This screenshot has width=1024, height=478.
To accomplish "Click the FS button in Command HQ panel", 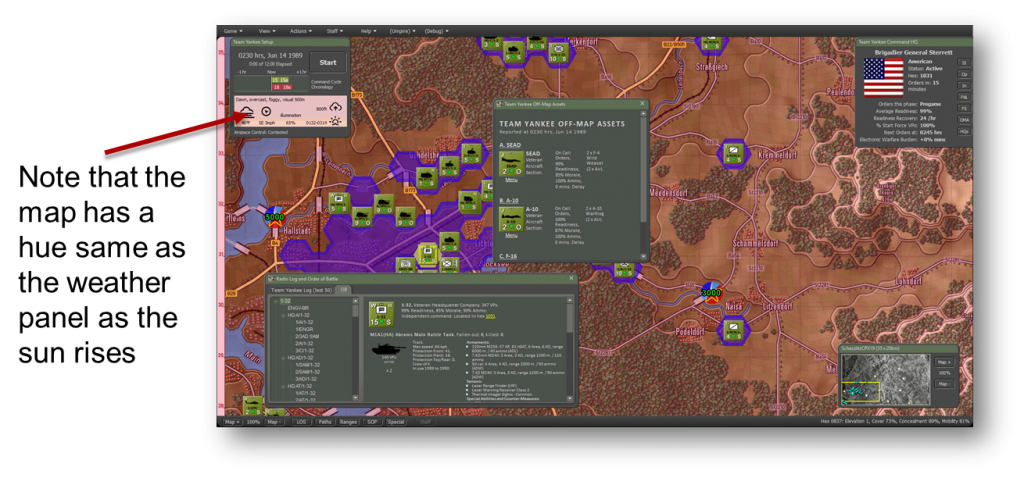I will point(964,108).
